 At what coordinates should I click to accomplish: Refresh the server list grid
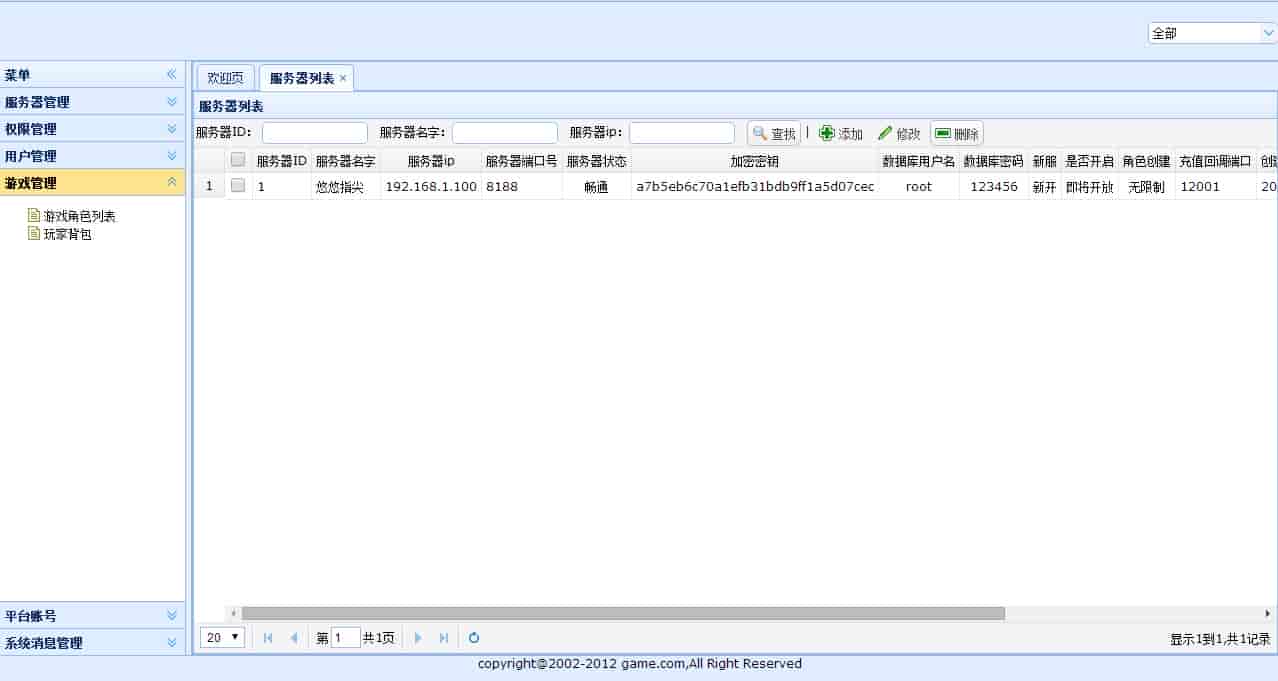pyautogui.click(x=474, y=638)
